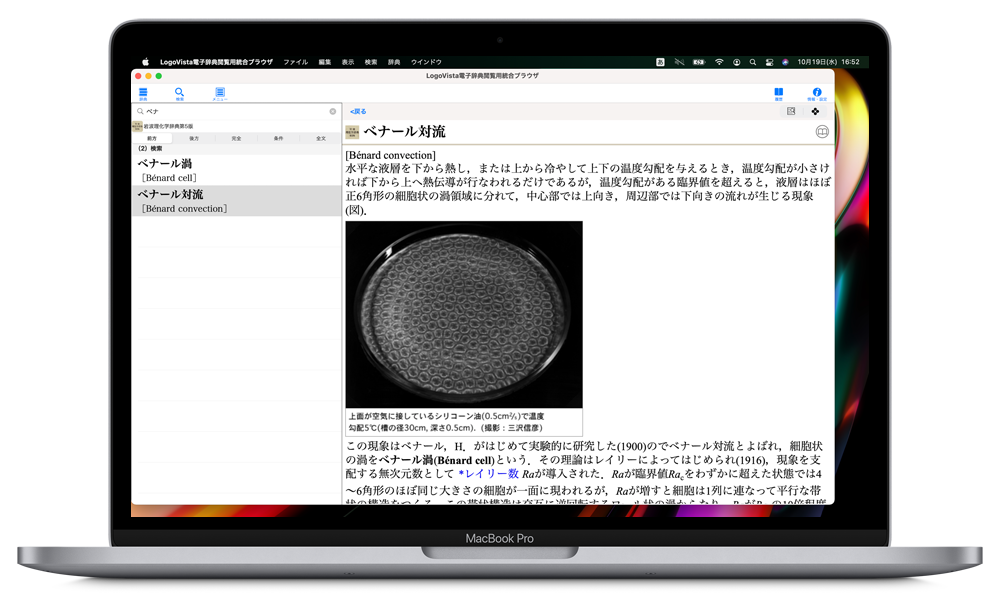Select the 前方 search mode tab

click(x=152, y=138)
